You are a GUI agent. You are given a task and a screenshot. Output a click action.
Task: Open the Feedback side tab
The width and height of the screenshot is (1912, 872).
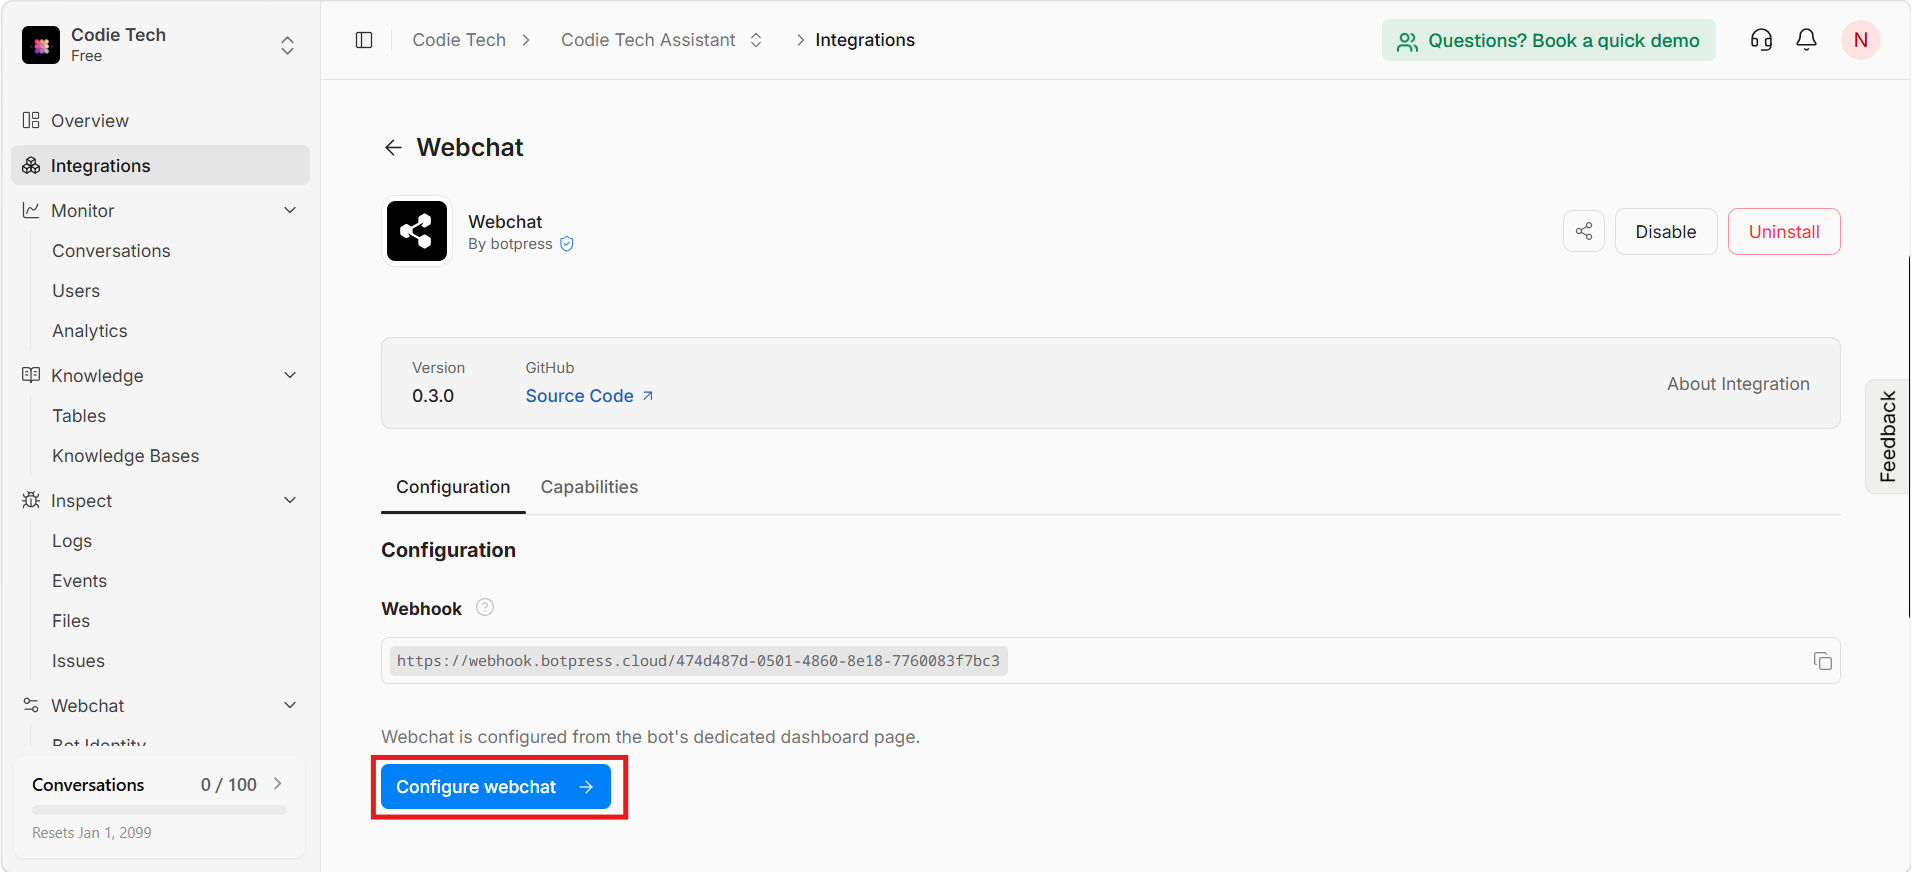pyautogui.click(x=1887, y=436)
